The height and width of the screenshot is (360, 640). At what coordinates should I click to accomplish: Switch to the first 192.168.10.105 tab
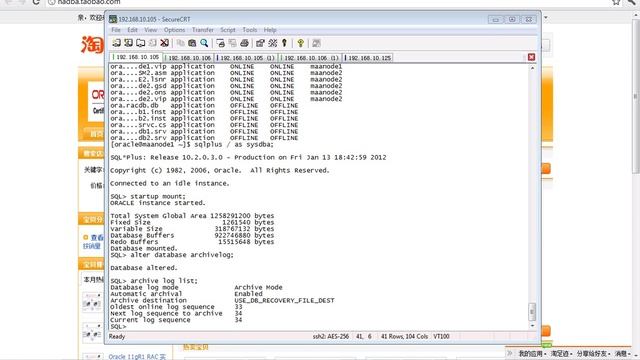click(136, 57)
